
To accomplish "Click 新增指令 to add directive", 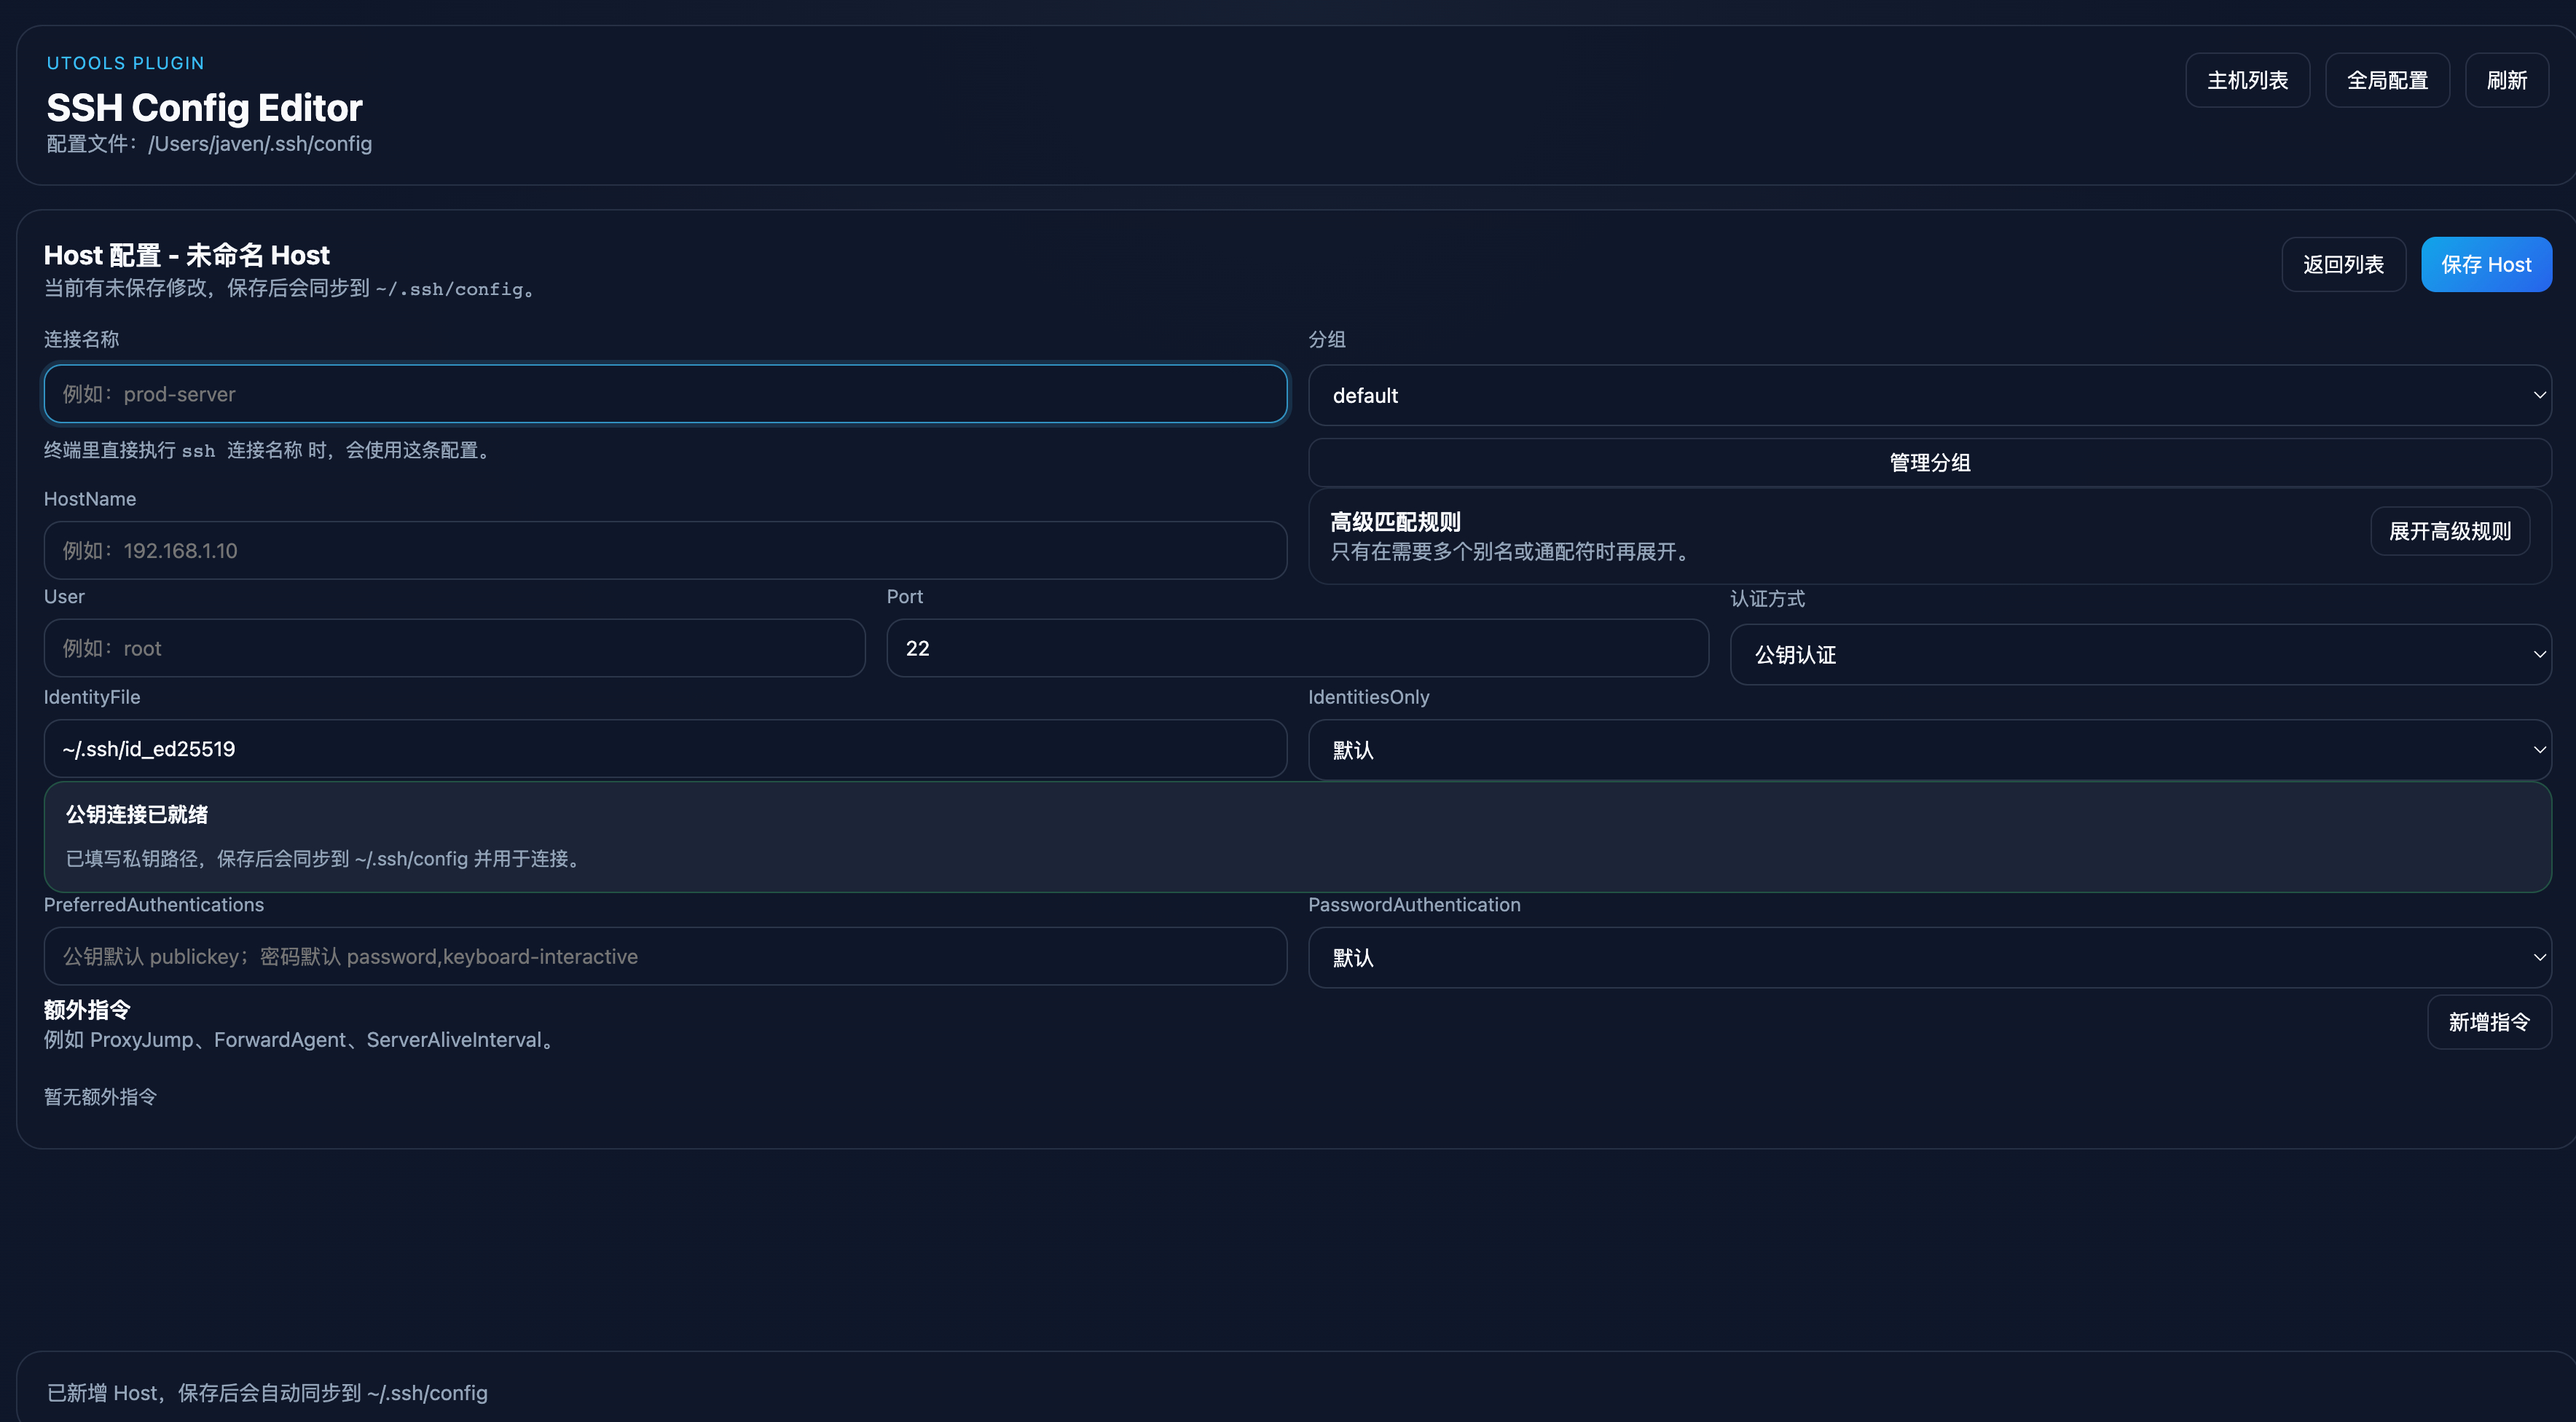I will [x=2488, y=1022].
